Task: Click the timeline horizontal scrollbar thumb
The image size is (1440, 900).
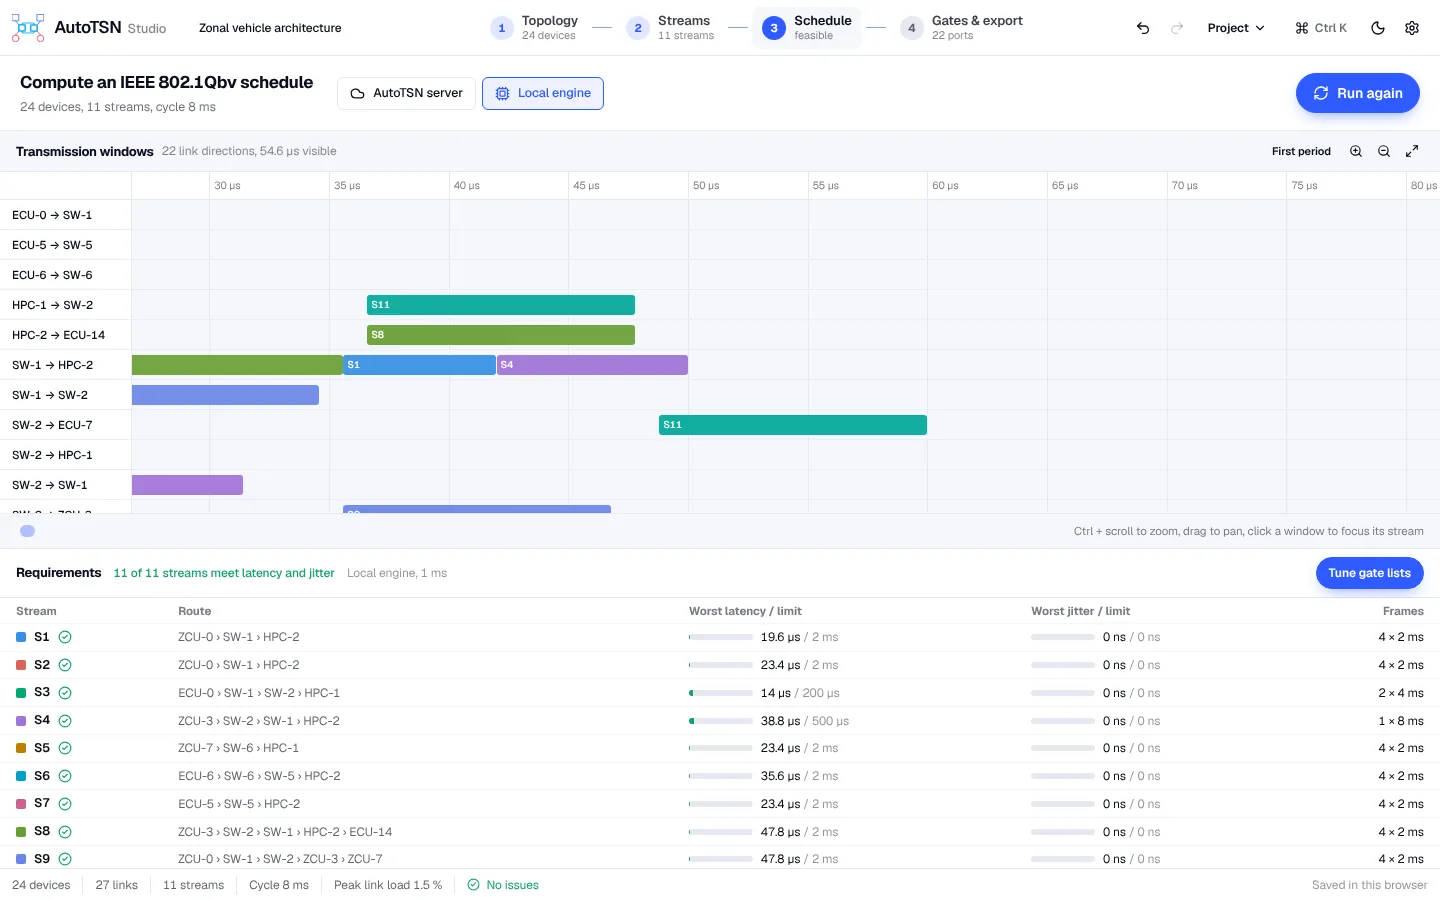Action: point(28,531)
